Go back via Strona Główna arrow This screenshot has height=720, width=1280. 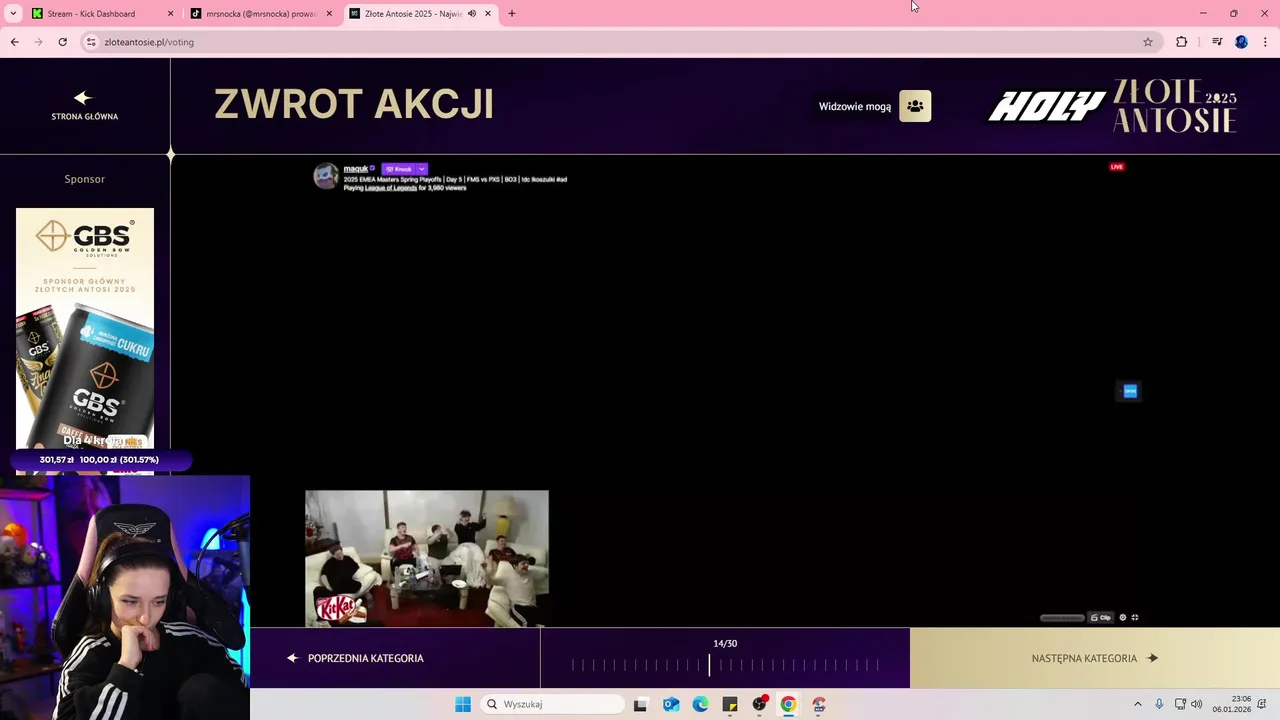coord(84,104)
